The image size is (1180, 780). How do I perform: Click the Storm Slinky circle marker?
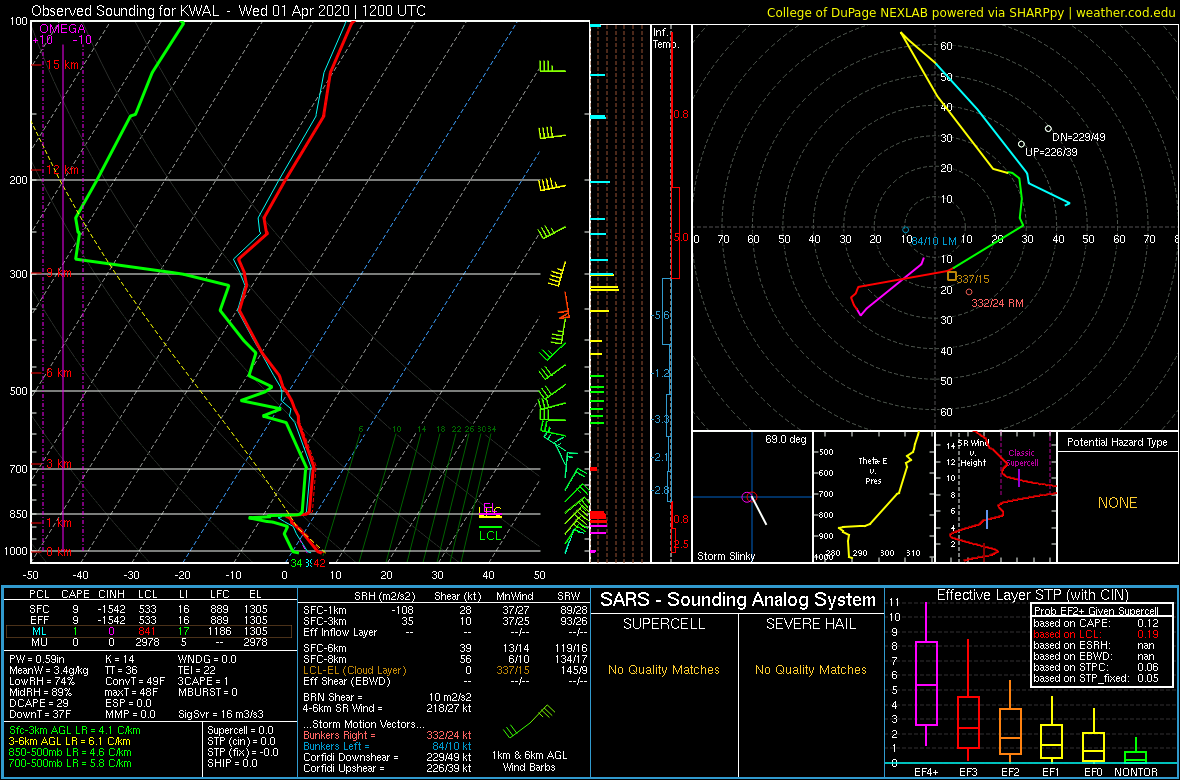[x=748, y=497]
